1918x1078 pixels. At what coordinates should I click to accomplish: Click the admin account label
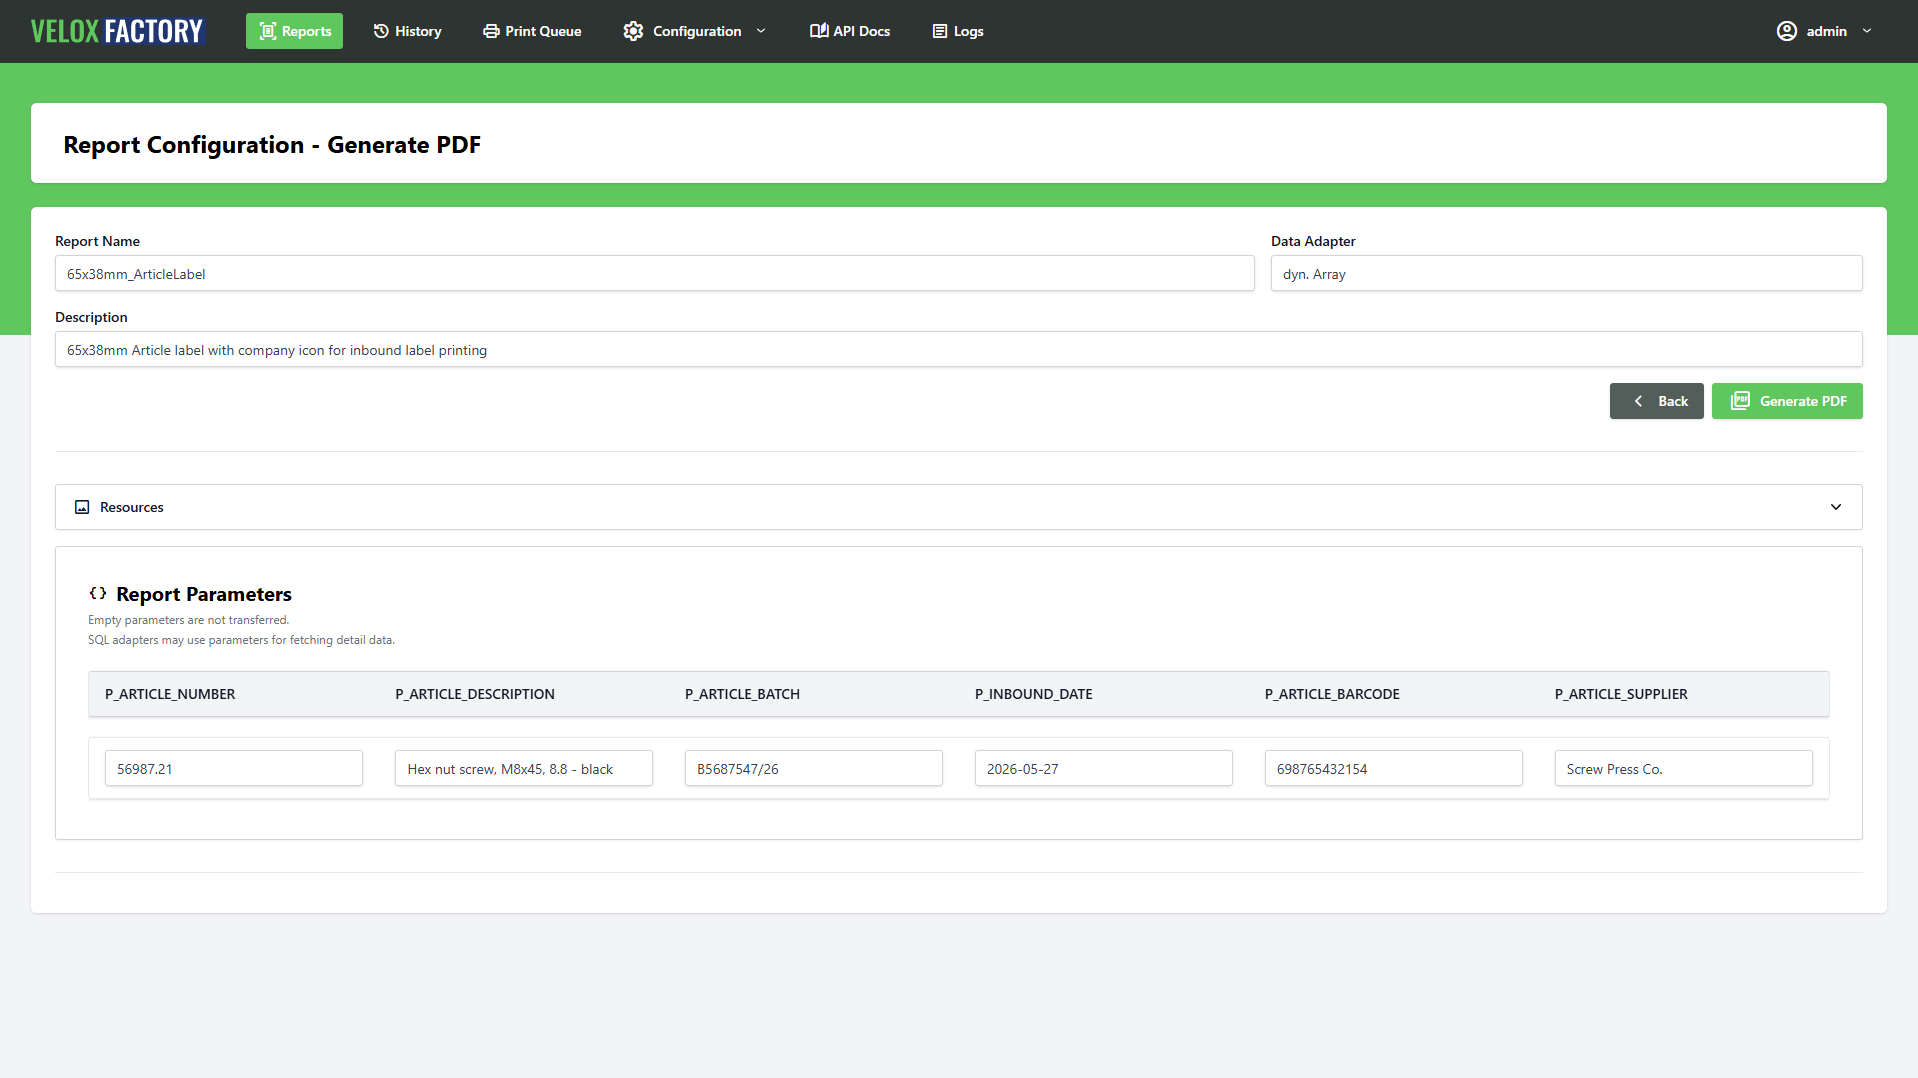(x=1826, y=31)
